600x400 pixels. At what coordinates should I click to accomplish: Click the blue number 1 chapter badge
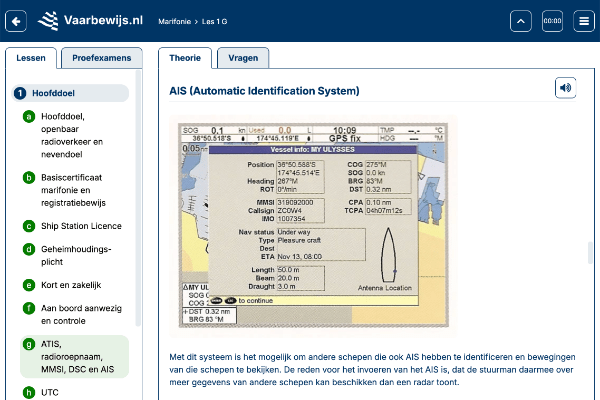click(x=20, y=93)
